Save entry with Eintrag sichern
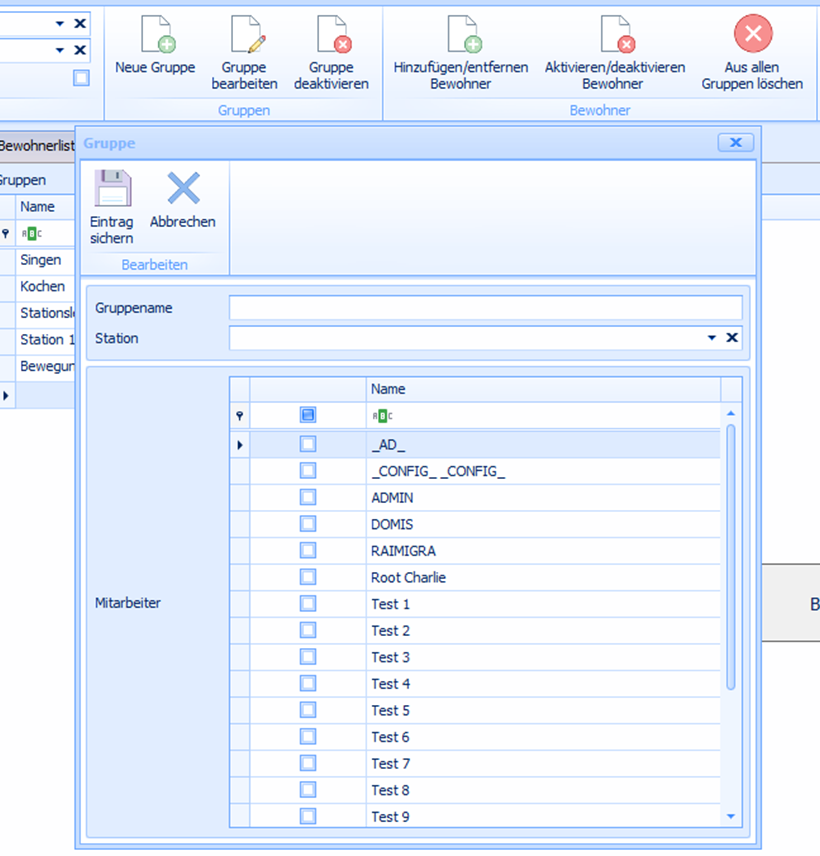The width and height of the screenshot is (820, 856). (112, 190)
